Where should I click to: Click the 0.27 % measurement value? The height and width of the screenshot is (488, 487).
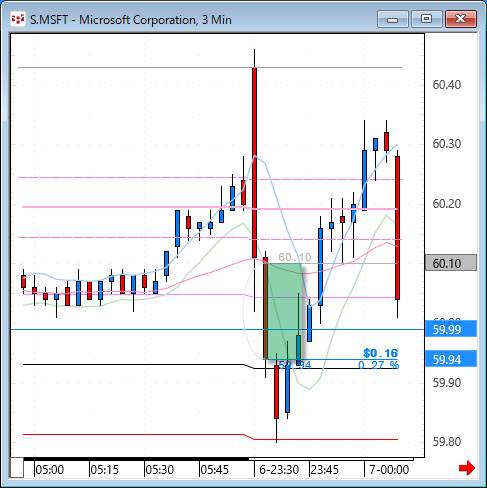coord(378,365)
